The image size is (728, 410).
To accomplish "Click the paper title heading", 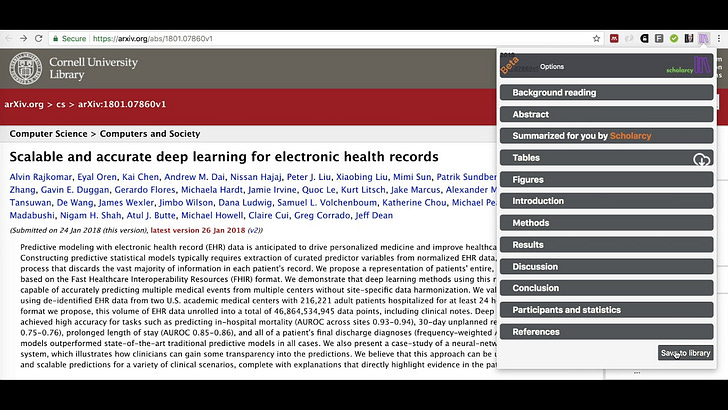I will (224, 156).
